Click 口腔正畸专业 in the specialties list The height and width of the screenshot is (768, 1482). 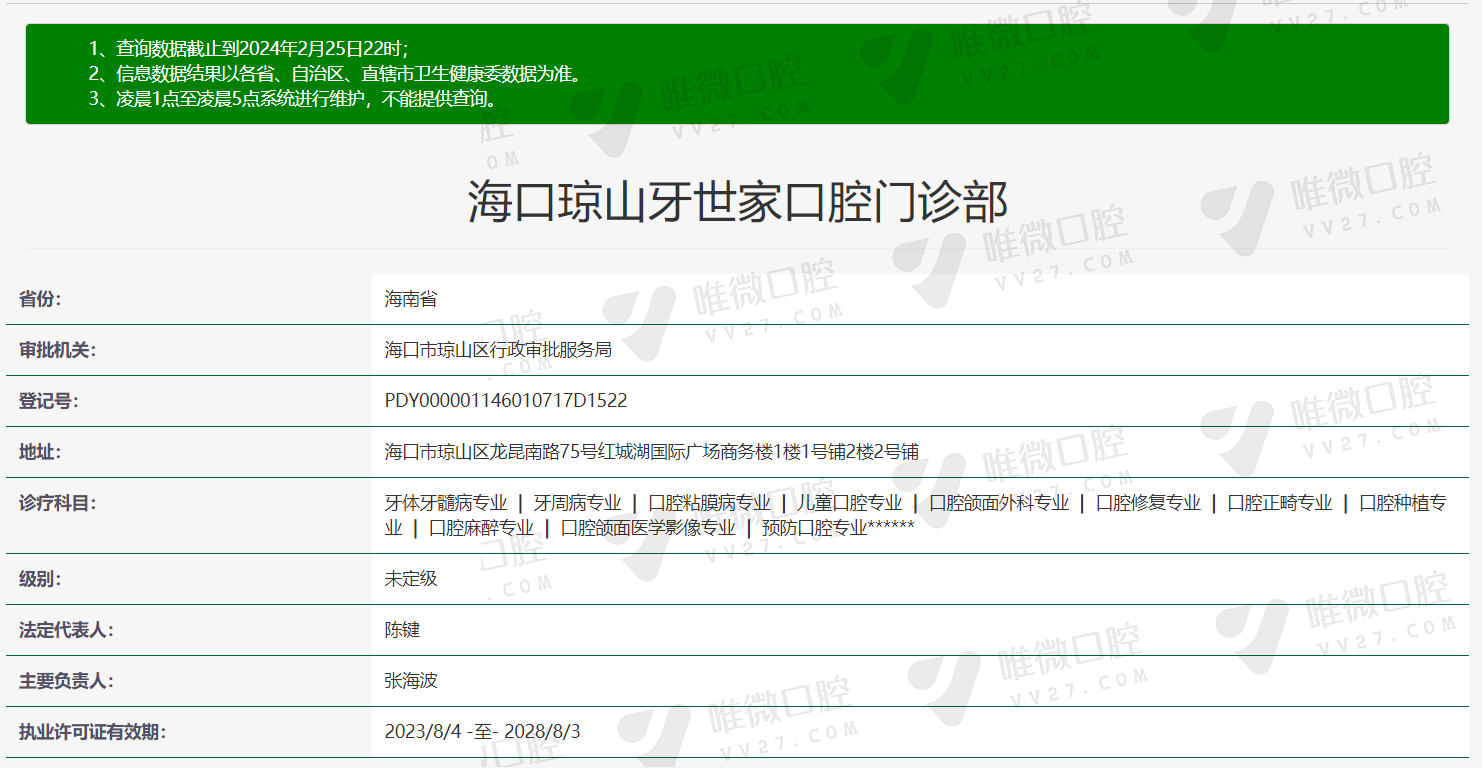[x=1280, y=503]
